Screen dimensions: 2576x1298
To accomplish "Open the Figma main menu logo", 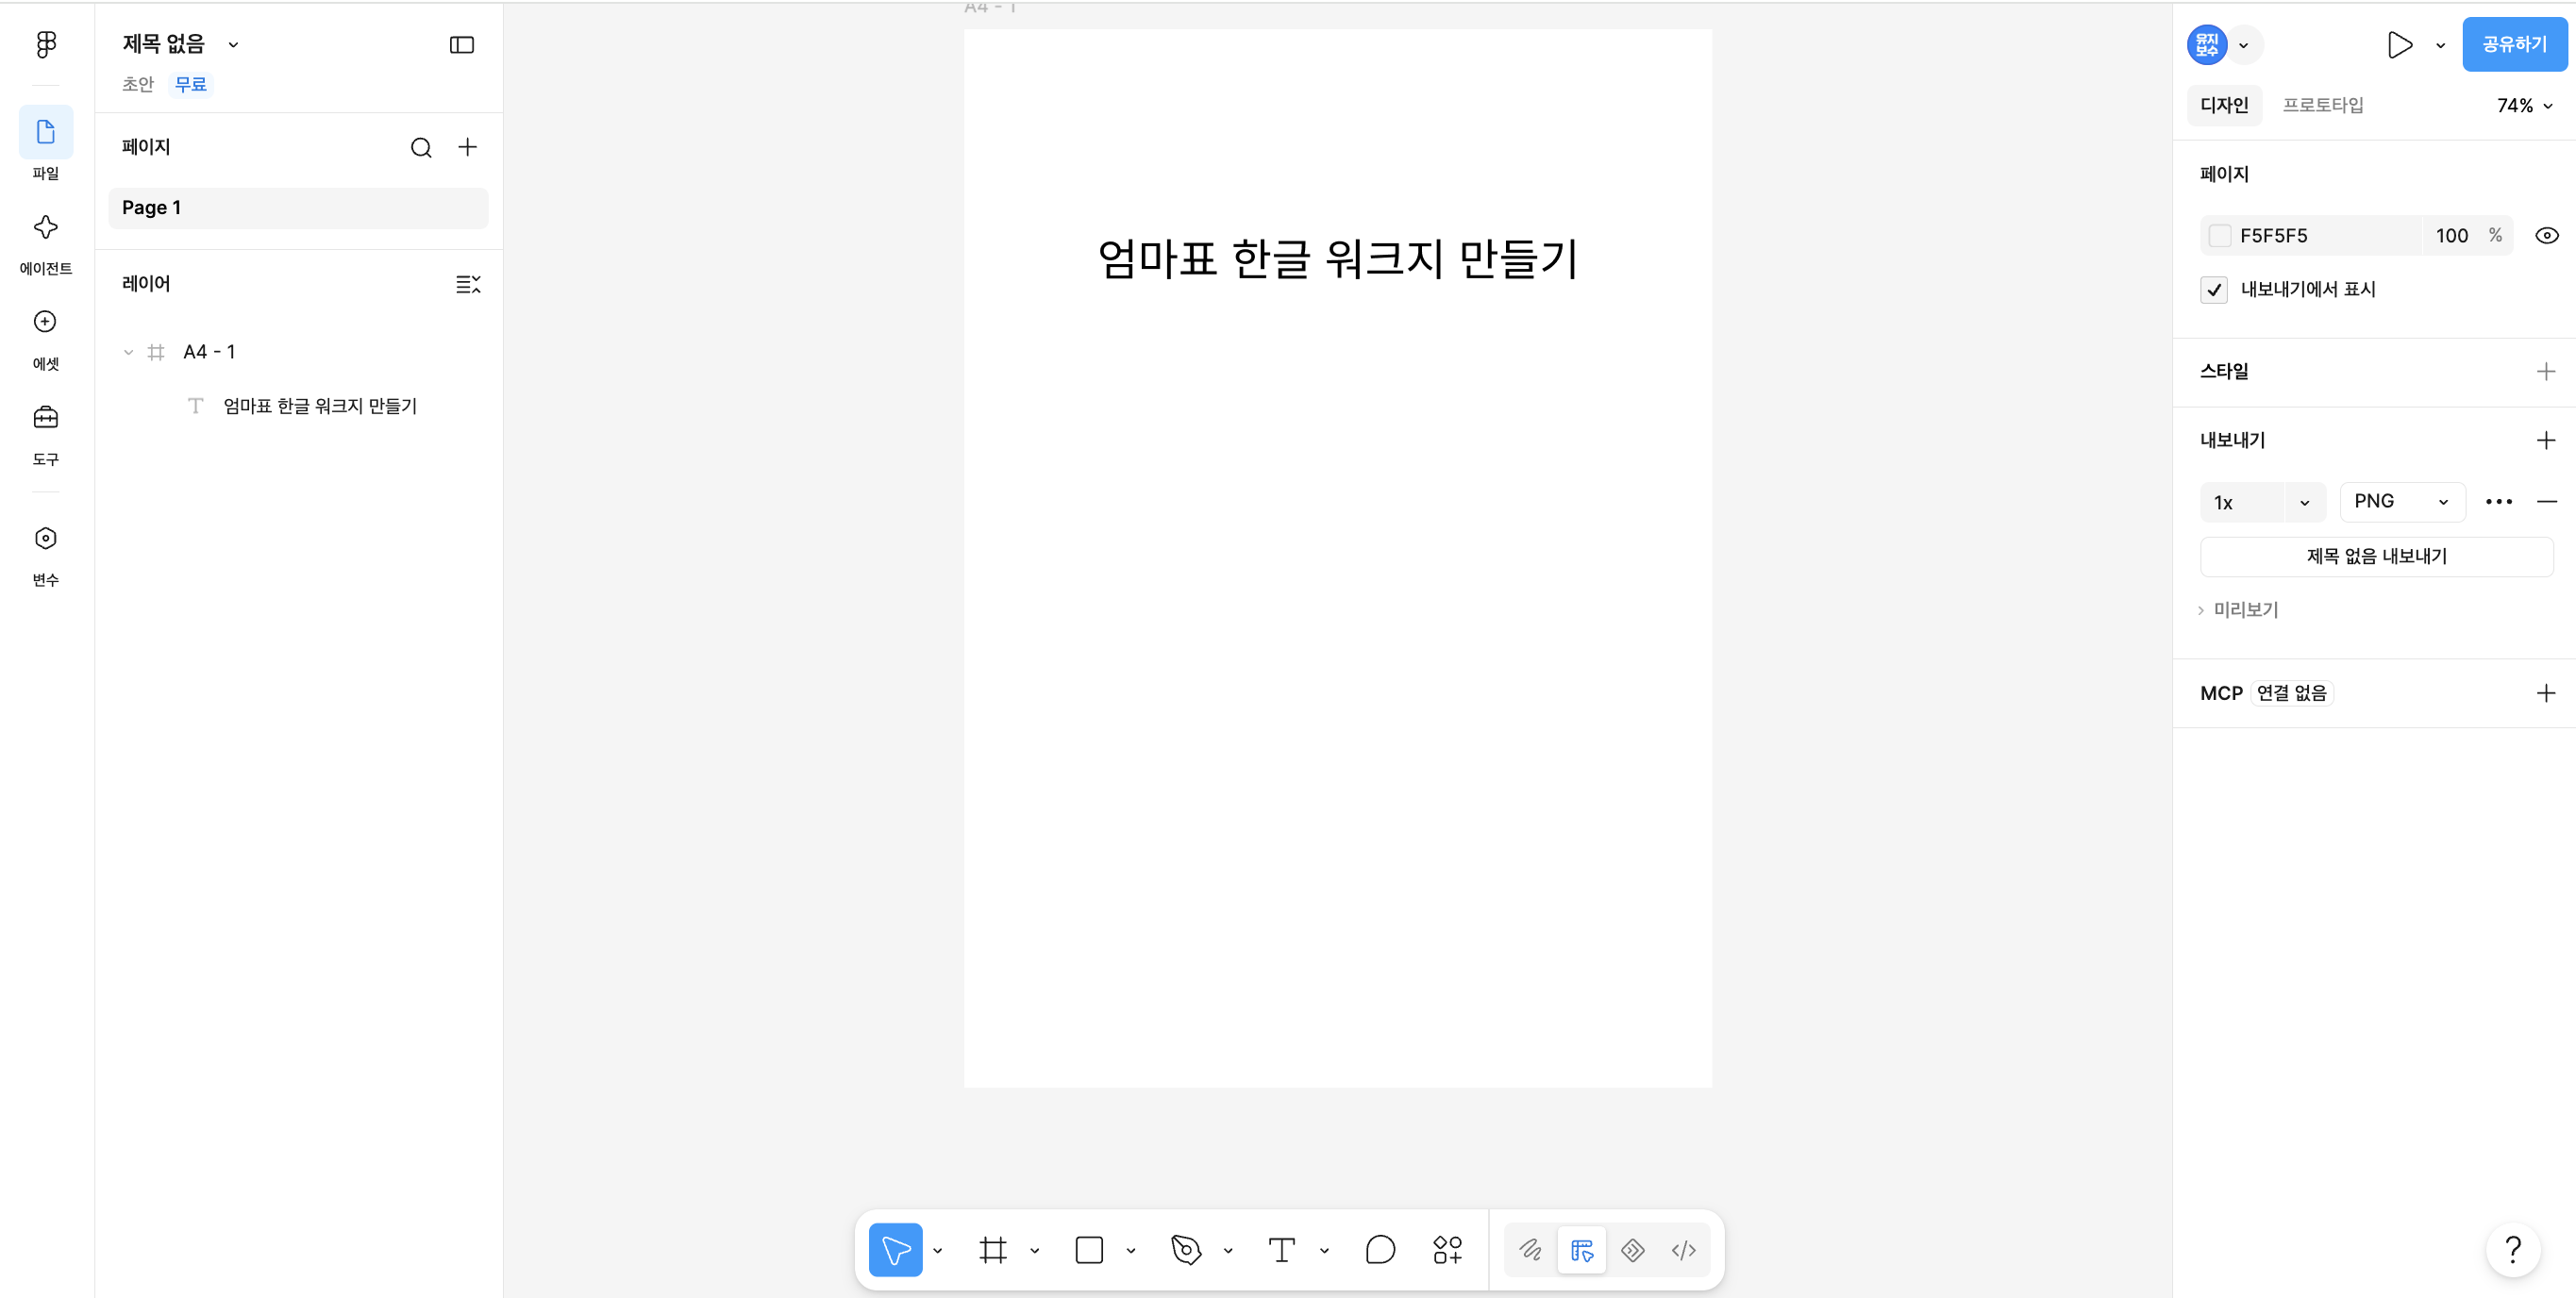I will pos(46,44).
